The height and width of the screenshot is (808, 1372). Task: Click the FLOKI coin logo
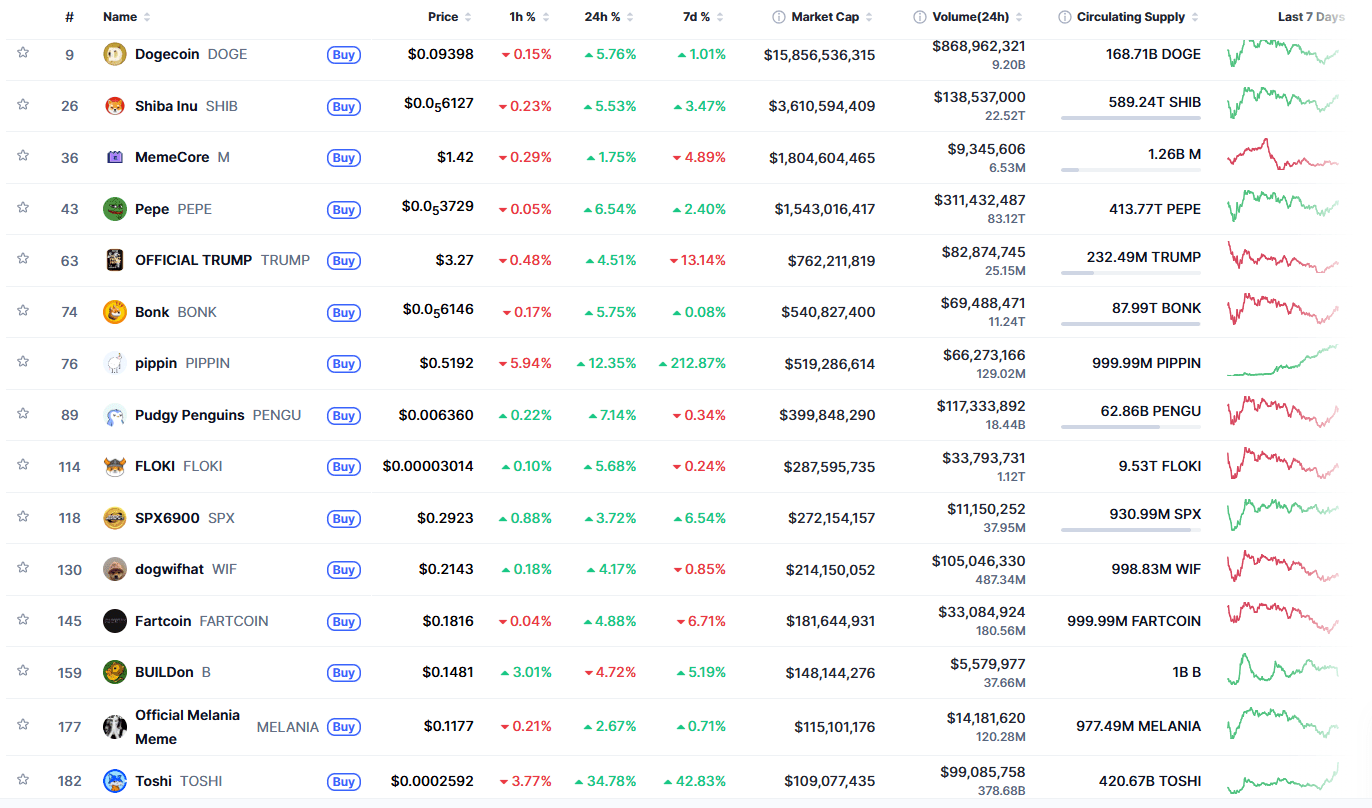coord(113,466)
